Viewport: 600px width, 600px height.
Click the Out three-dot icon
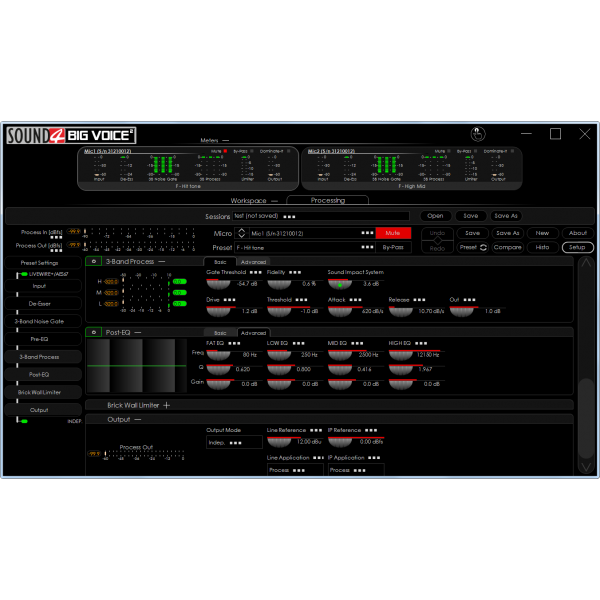point(470,300)
